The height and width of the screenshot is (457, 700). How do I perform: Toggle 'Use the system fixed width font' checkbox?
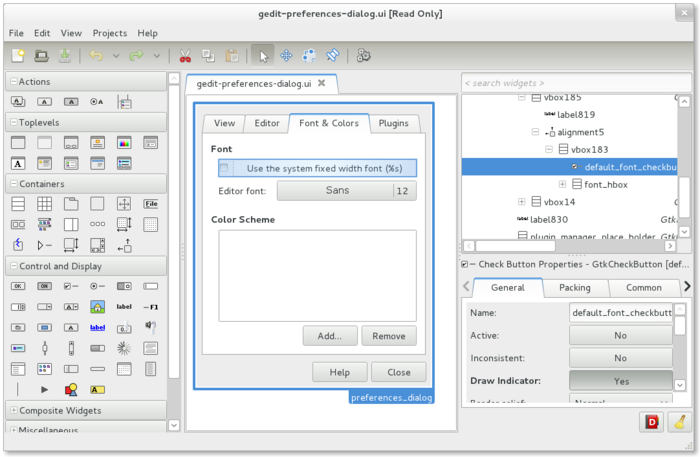(225, 168)
